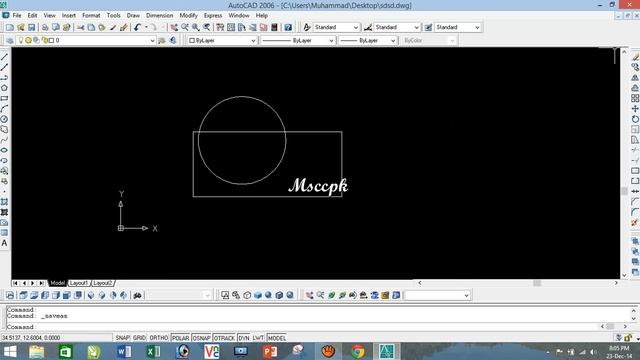Click the Windows Start button

point(10,351)
